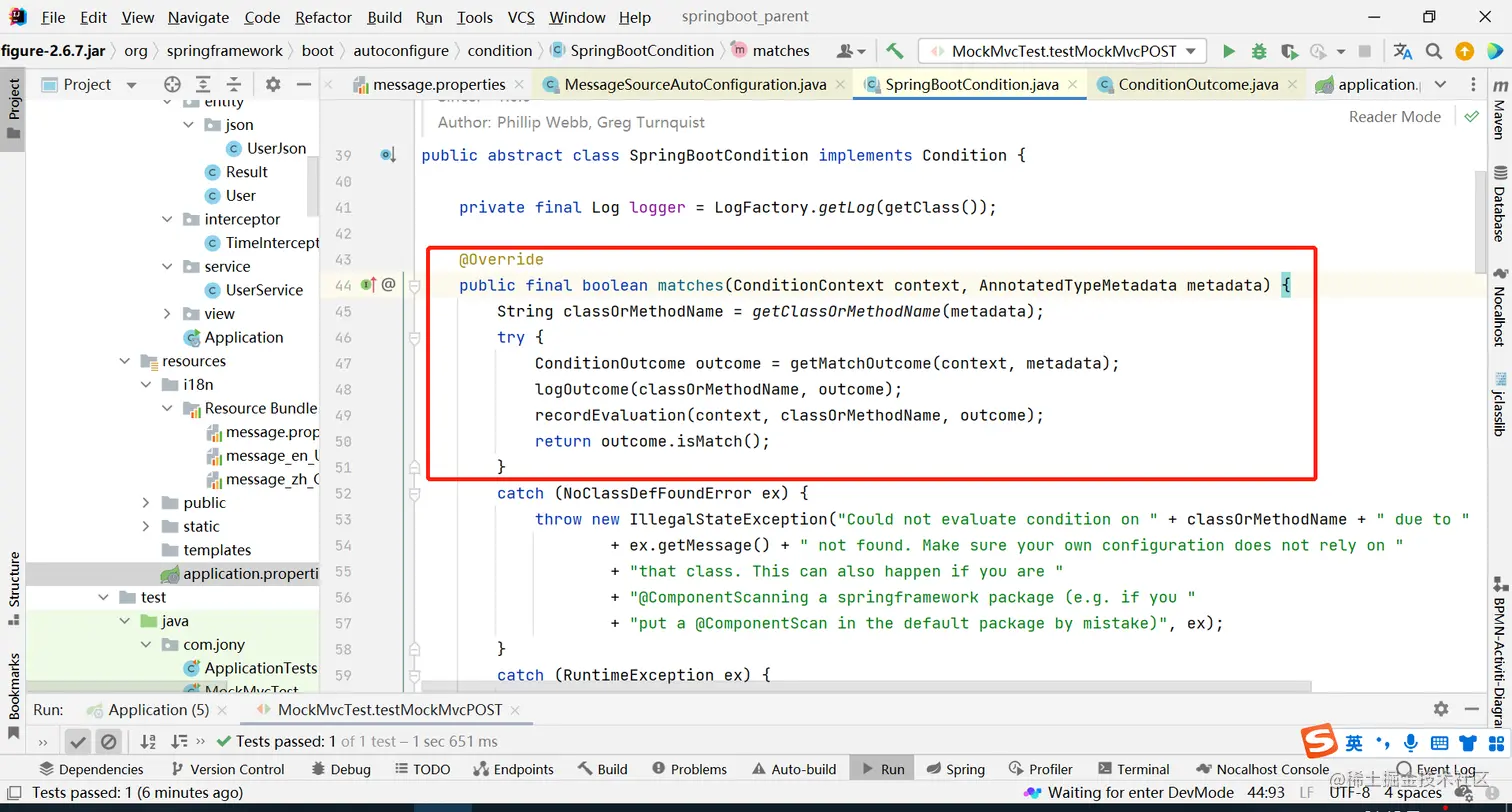Image resolution: width=1512 pixels, height=812 pixels.
Task: Click the locate/select opened file target icon
Action: (172, 84)
